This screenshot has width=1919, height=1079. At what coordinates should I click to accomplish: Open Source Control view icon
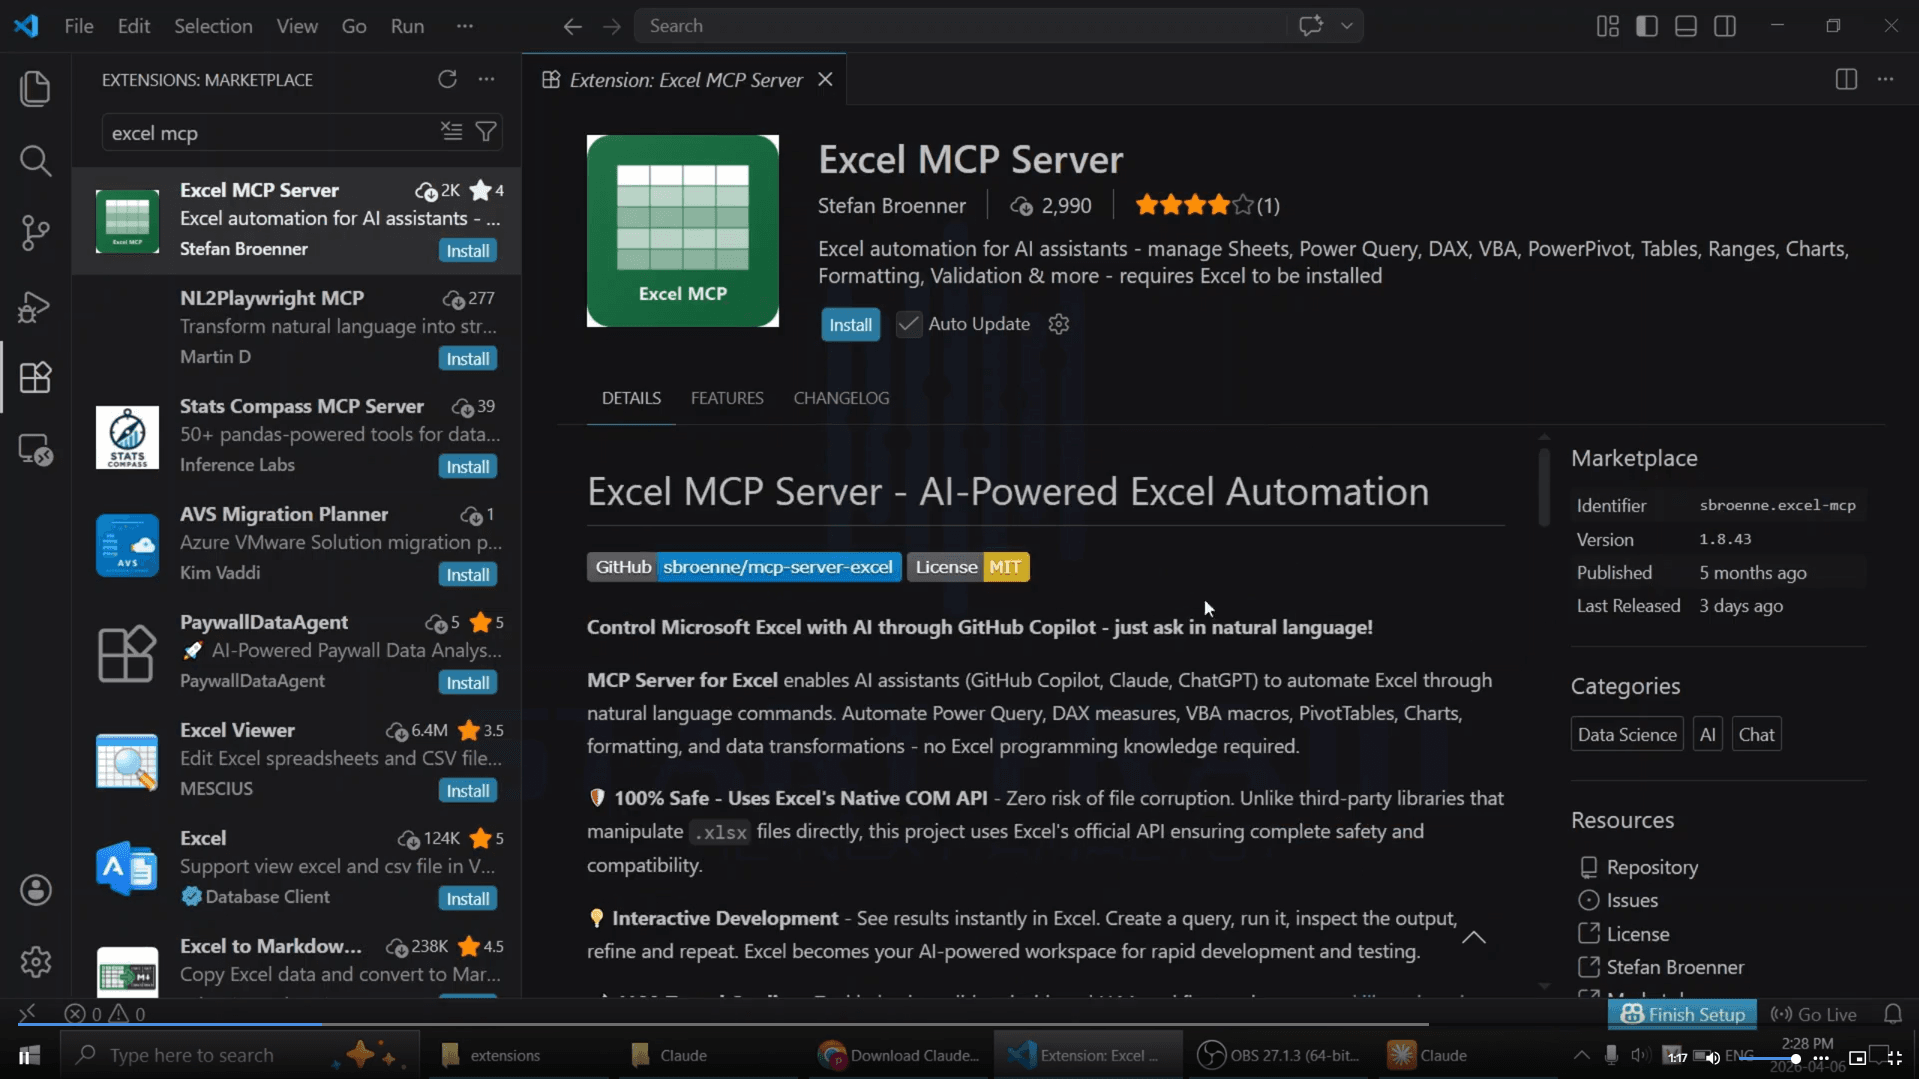click(35, 233)
